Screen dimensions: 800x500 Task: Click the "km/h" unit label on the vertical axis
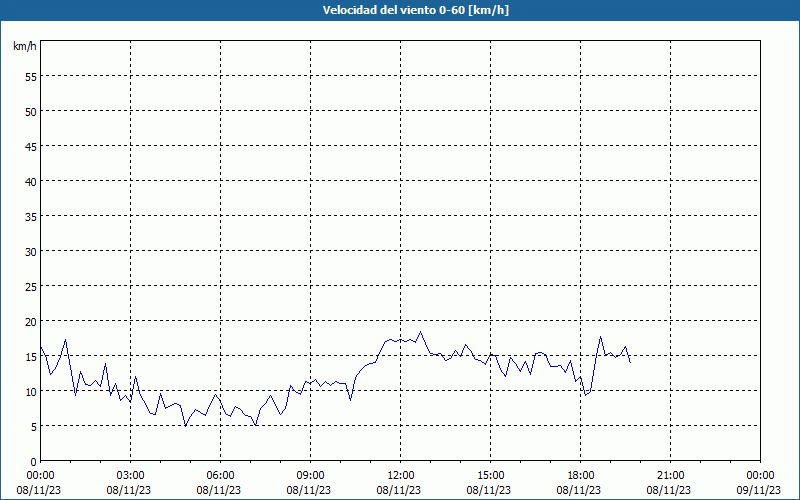pos(25,46)
